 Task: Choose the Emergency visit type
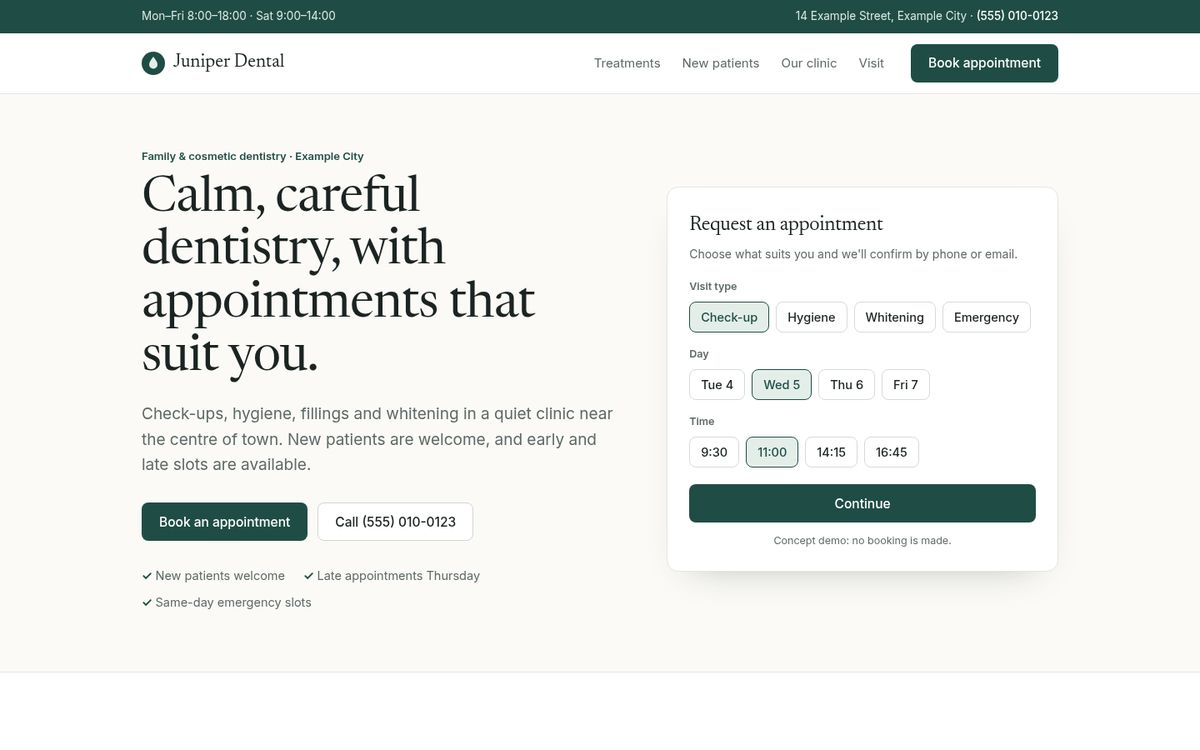986,317
